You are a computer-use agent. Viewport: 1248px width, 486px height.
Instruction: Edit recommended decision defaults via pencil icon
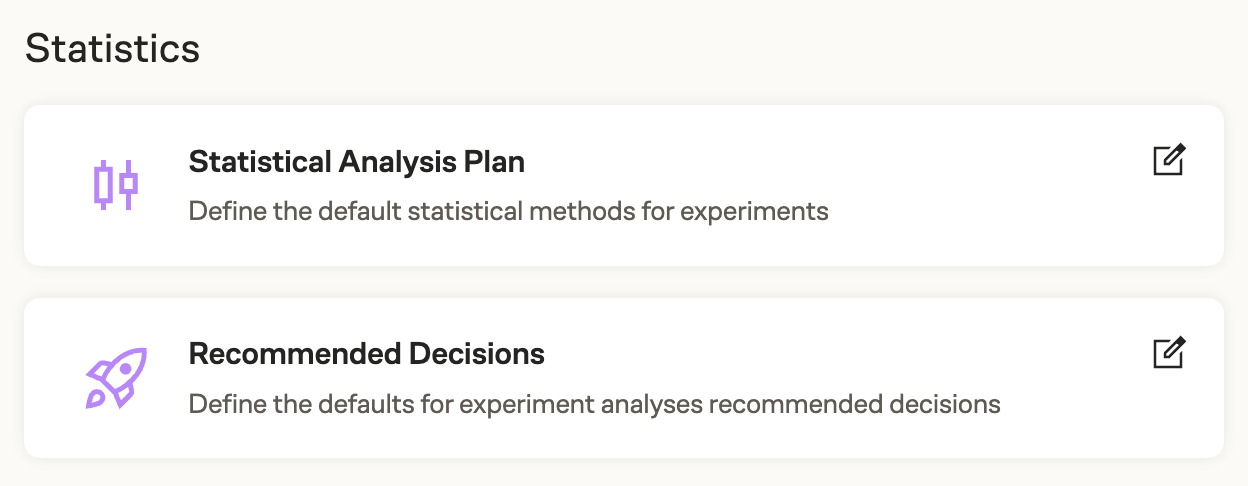(x=1168, y=353)
